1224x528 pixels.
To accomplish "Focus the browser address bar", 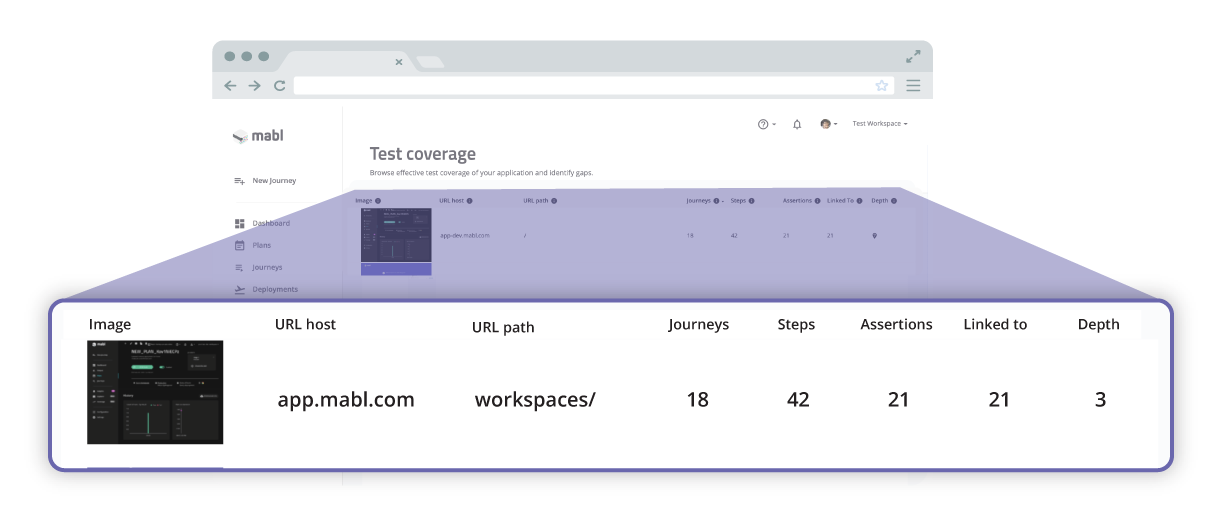I will 592,86.
